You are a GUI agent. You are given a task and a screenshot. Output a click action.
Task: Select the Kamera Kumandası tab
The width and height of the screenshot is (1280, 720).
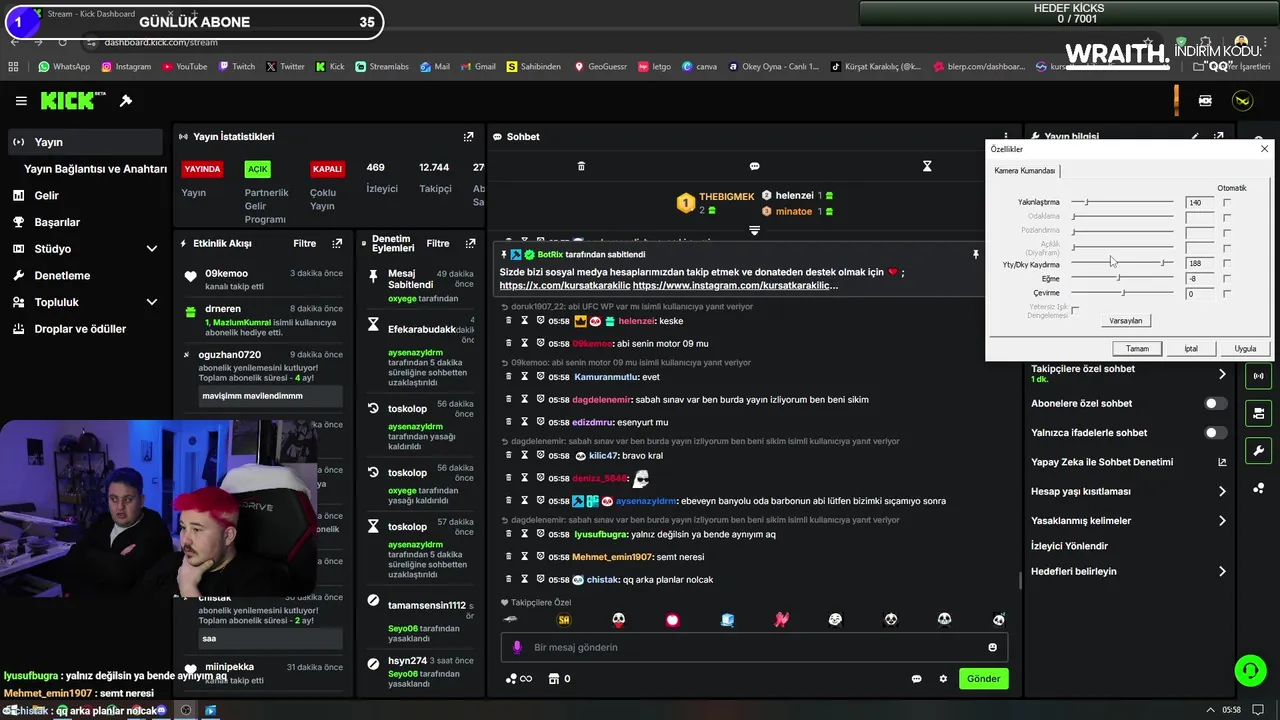click(x=1025, y=171)
